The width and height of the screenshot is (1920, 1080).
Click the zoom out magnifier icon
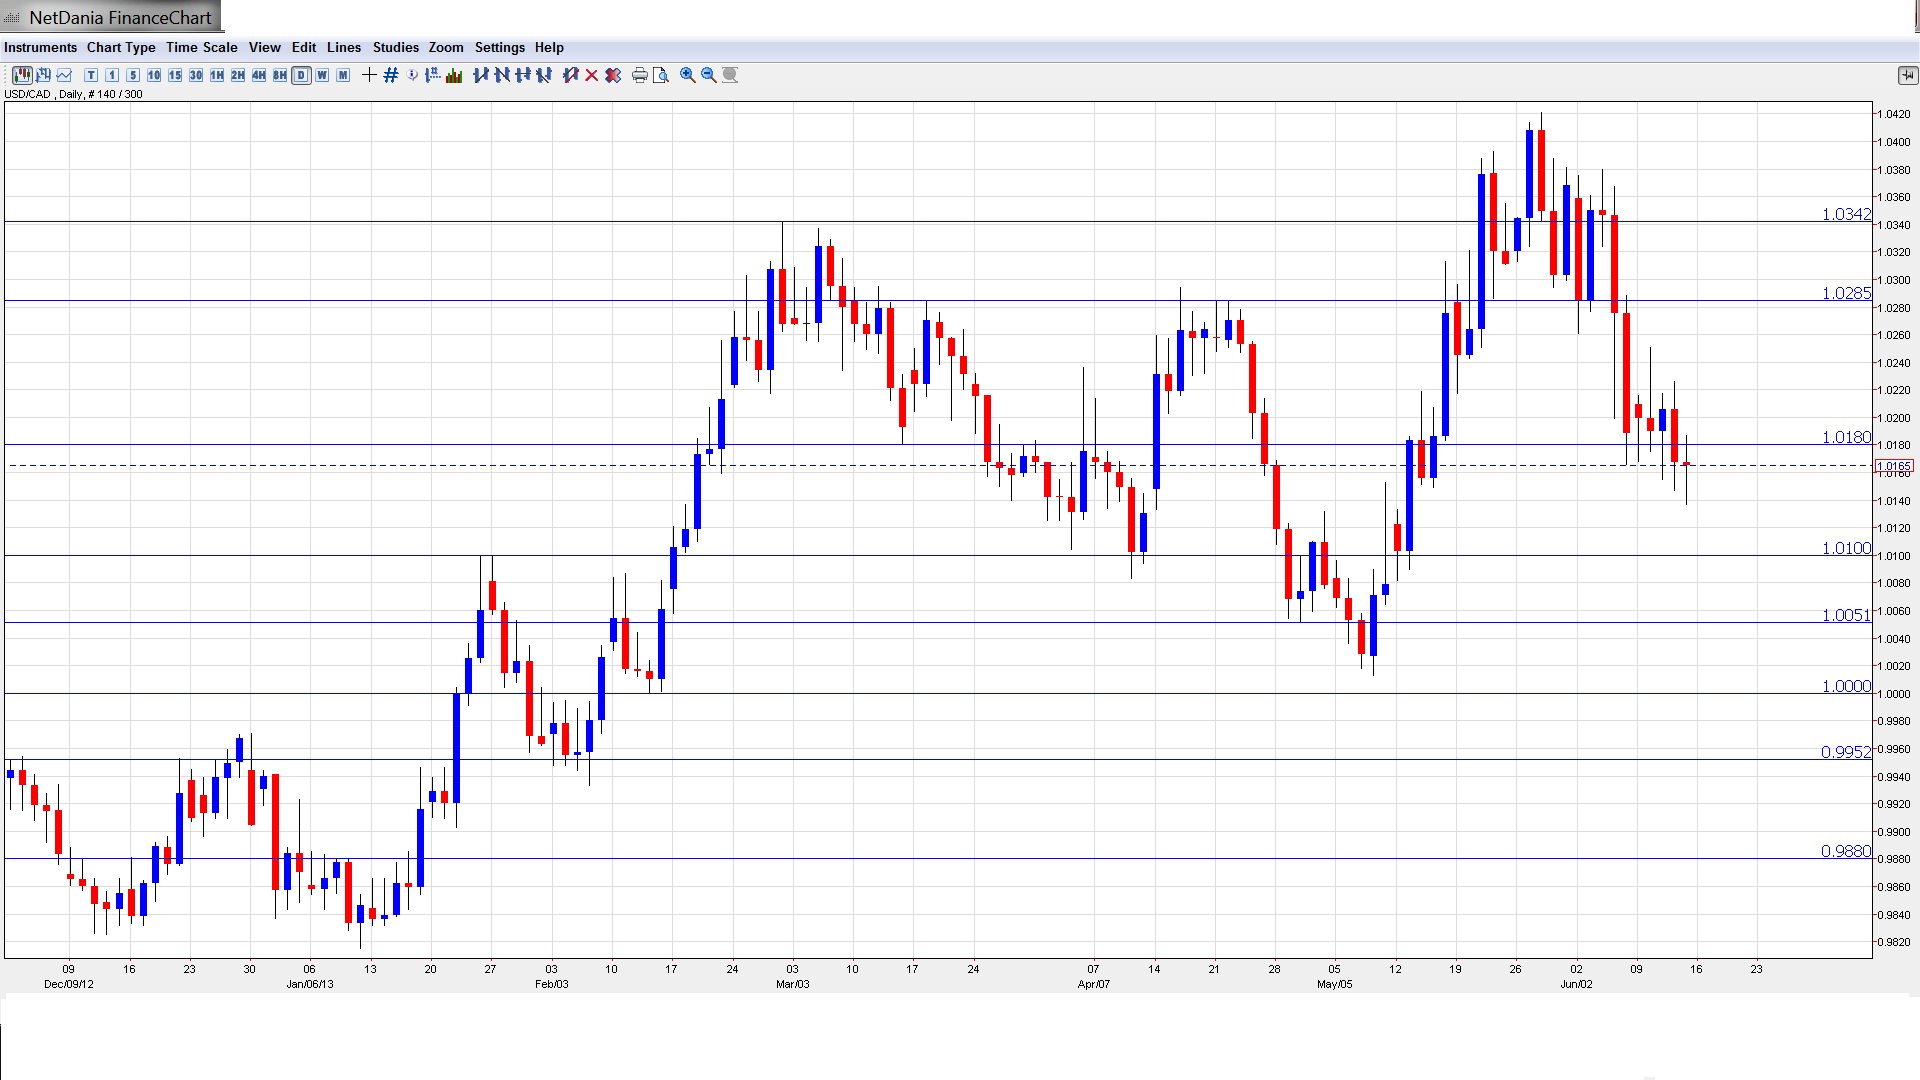[709, 75]
